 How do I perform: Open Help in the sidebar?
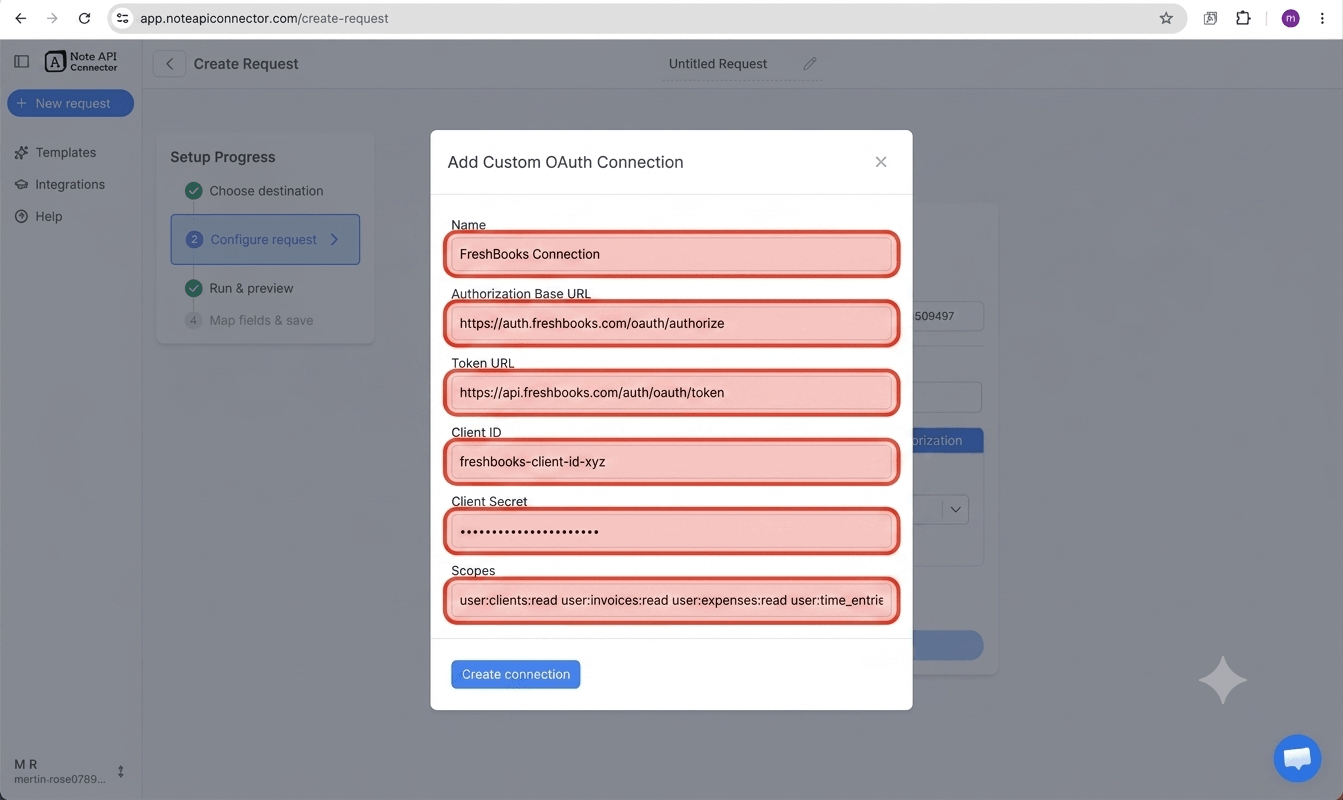[48, 216]
